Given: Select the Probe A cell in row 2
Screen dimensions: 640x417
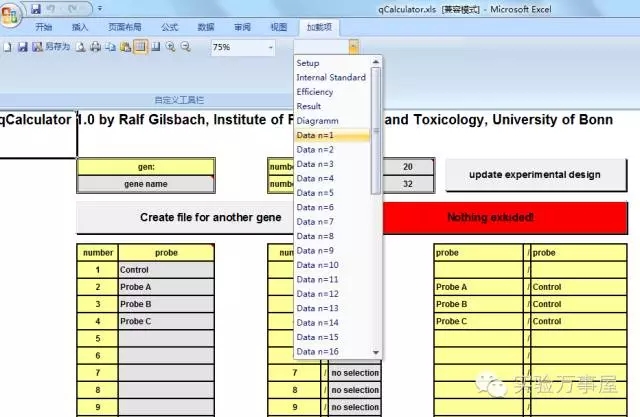Looking at the screenshot, I should pos(166,287).
